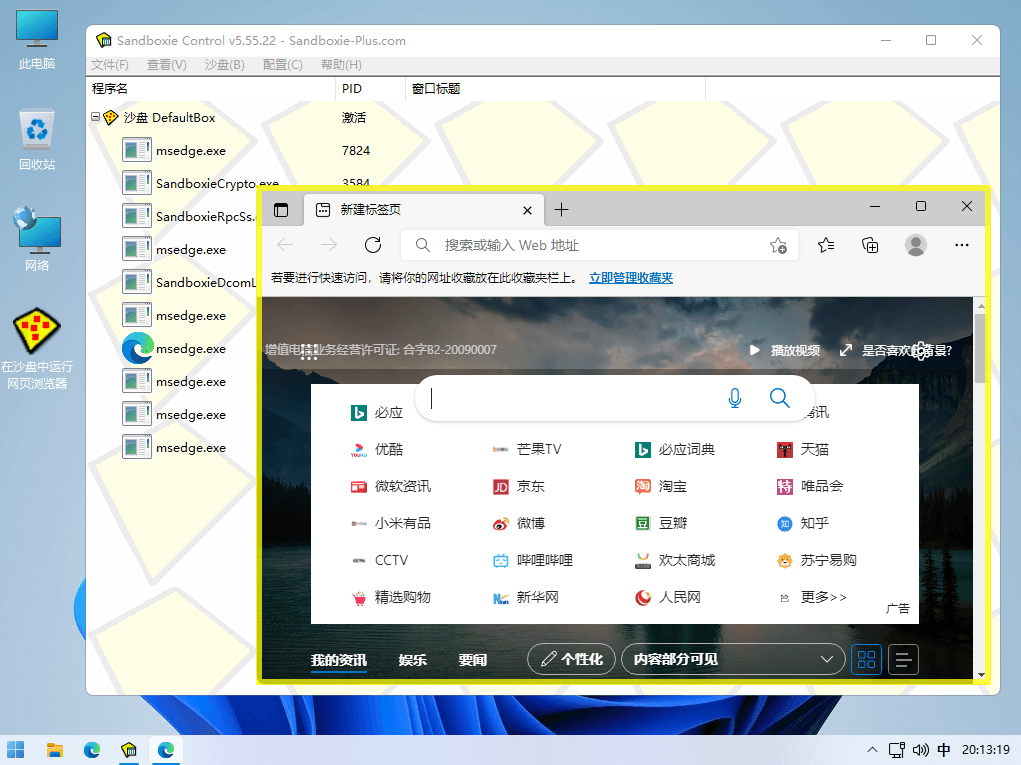This screenshot has height=765, width=1021.
Task: Focus the Edge address bar
Action: tap(599, 245)
